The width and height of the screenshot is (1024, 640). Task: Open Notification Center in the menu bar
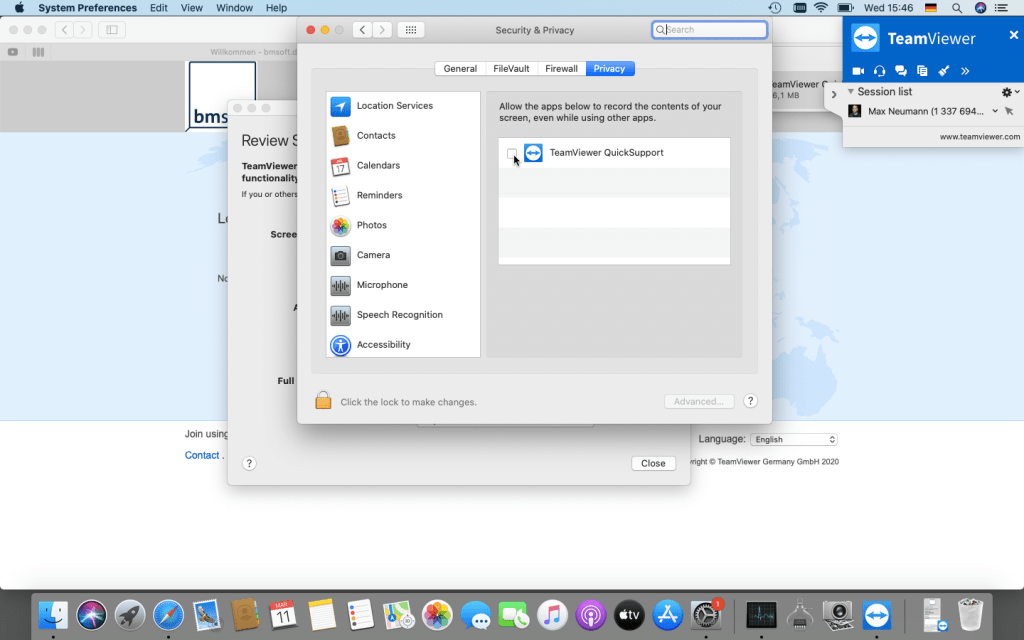[1001, 8]
